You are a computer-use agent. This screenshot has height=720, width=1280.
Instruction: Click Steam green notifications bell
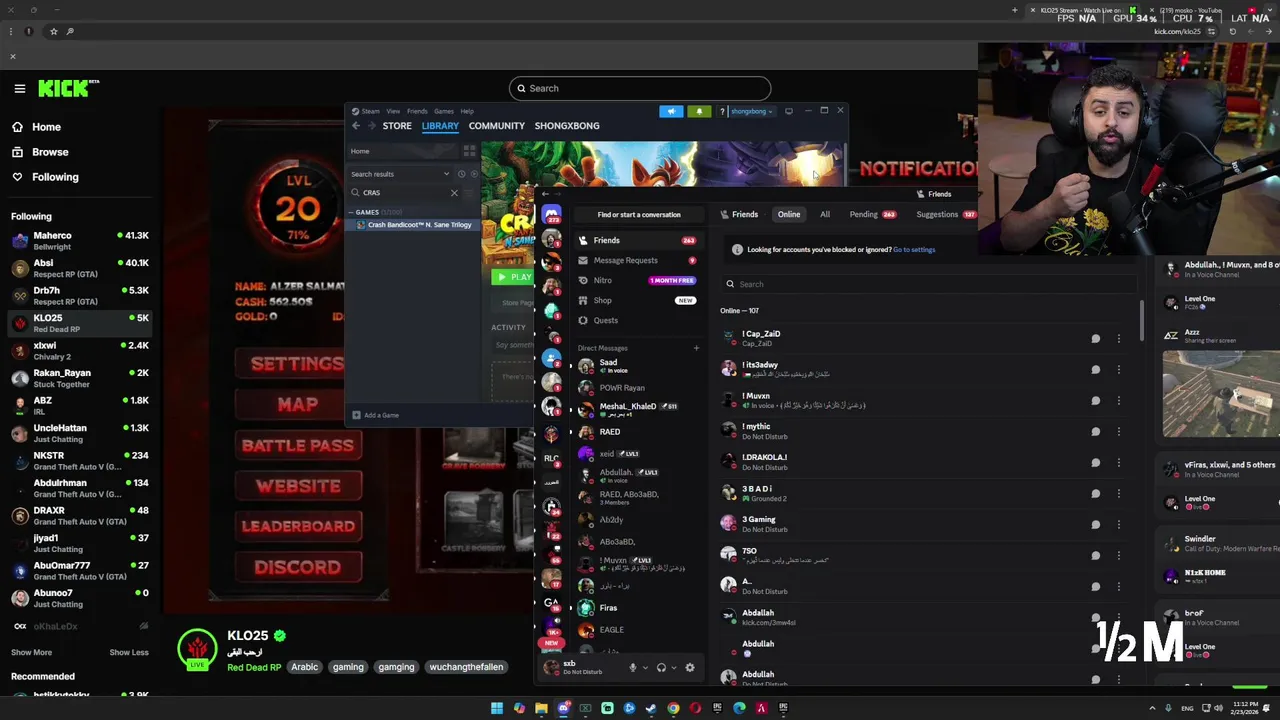[x=699, y=111]
